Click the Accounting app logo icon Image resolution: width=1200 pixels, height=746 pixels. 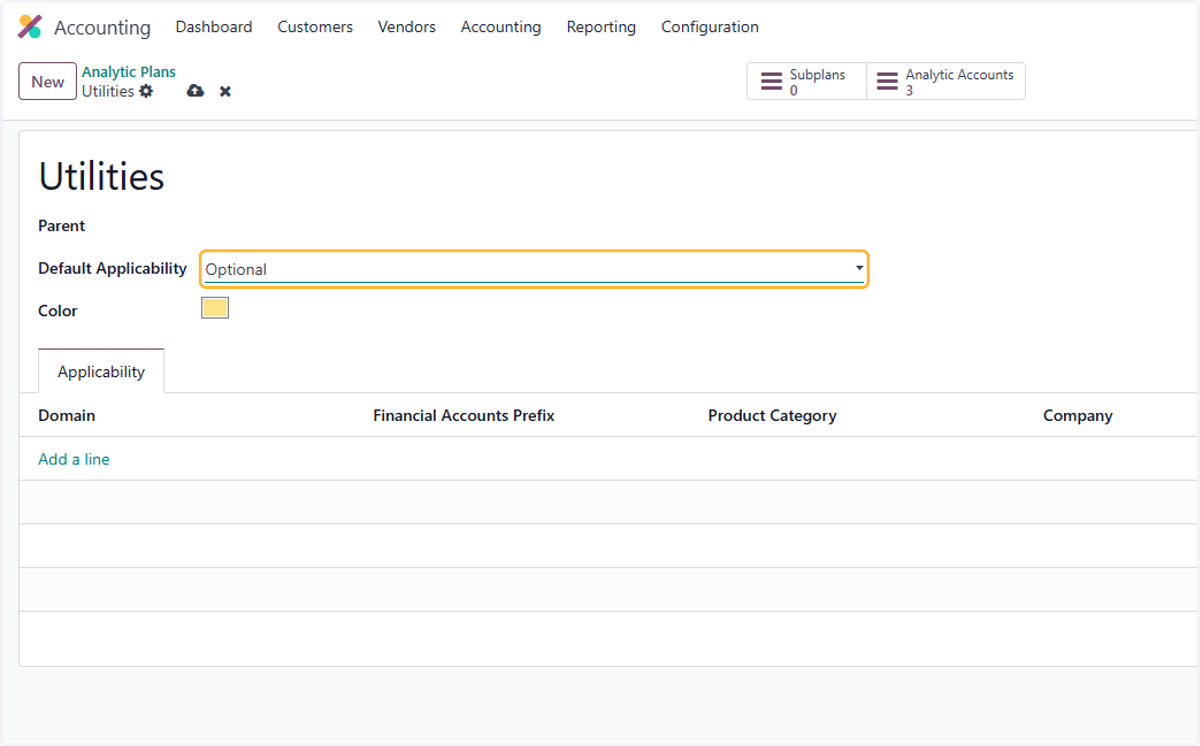tap(30, 27)
